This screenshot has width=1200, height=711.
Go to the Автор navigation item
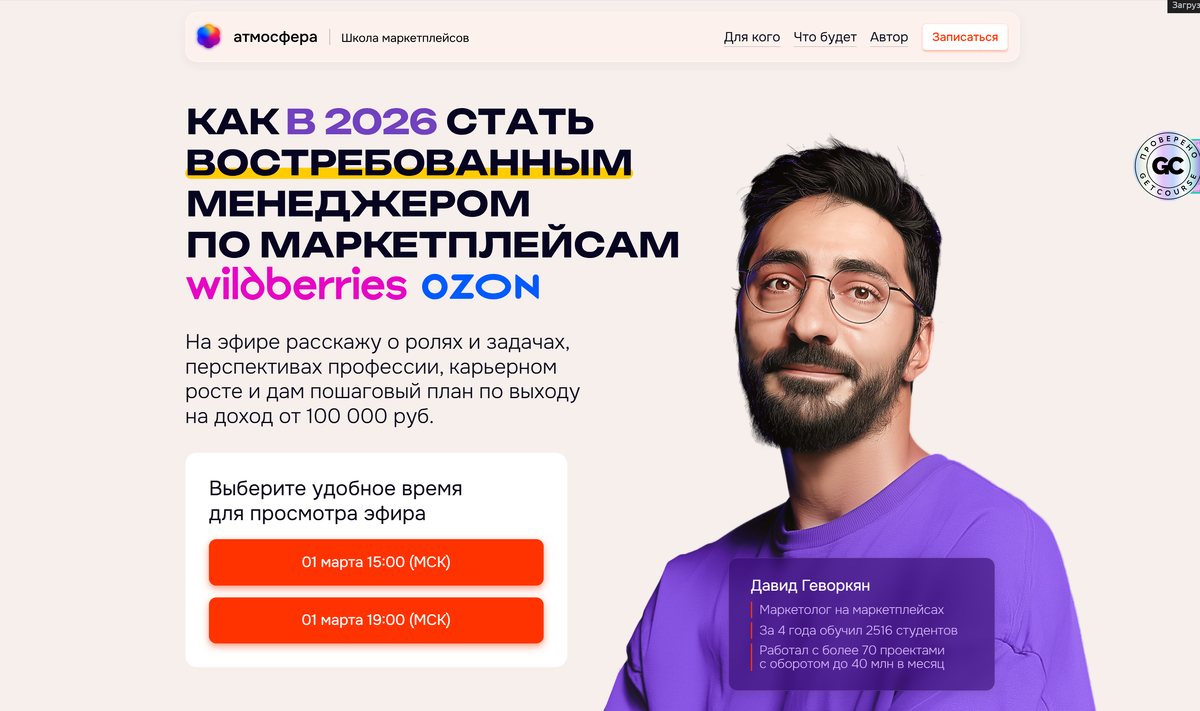click(x=889, y=37)
